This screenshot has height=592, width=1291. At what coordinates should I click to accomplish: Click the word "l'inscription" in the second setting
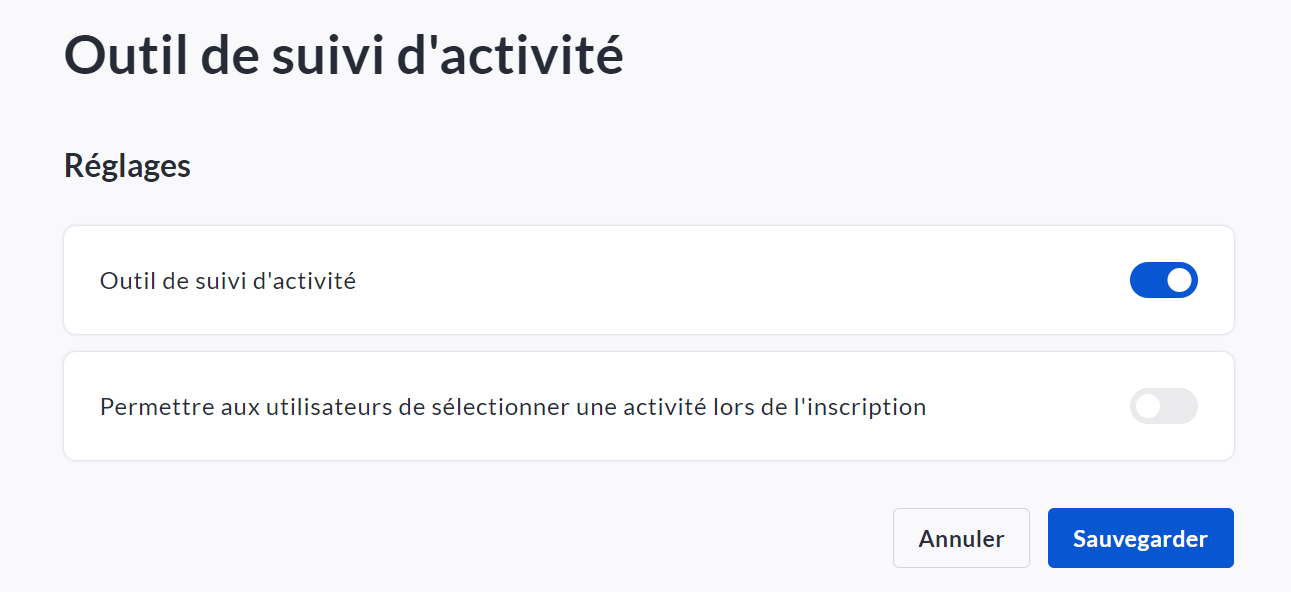point(864,407)
